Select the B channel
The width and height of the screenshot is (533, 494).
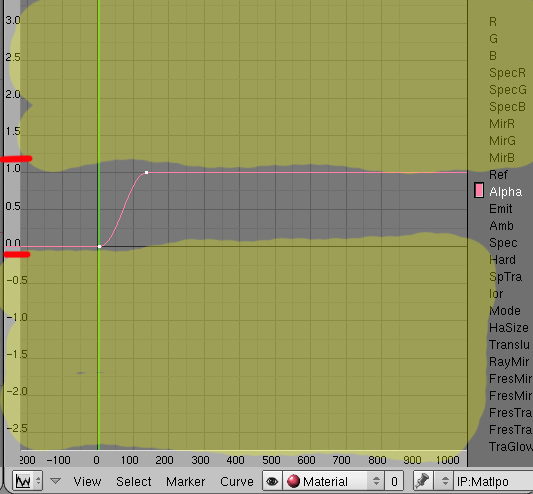tap(493, 56)
